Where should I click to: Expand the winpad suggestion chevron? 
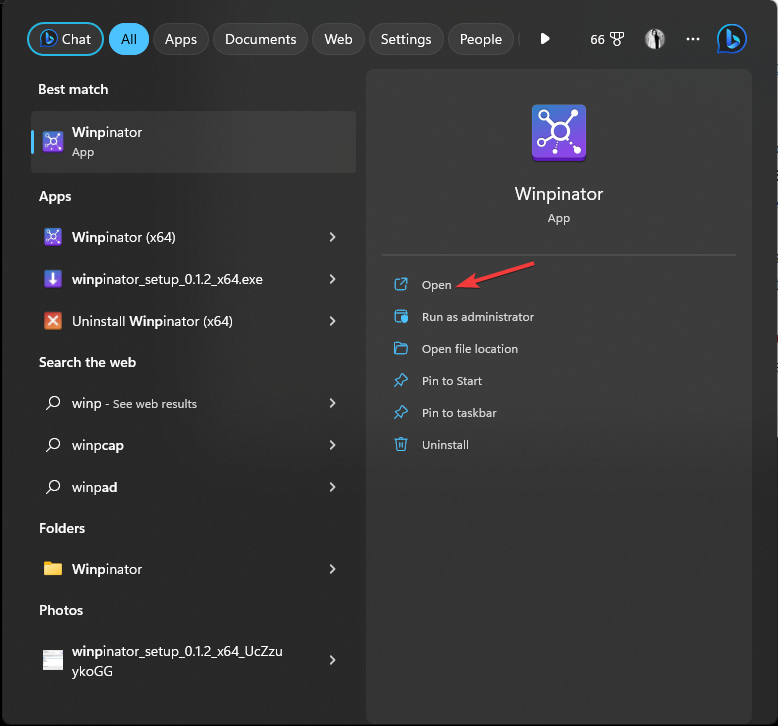pos(332,487)
